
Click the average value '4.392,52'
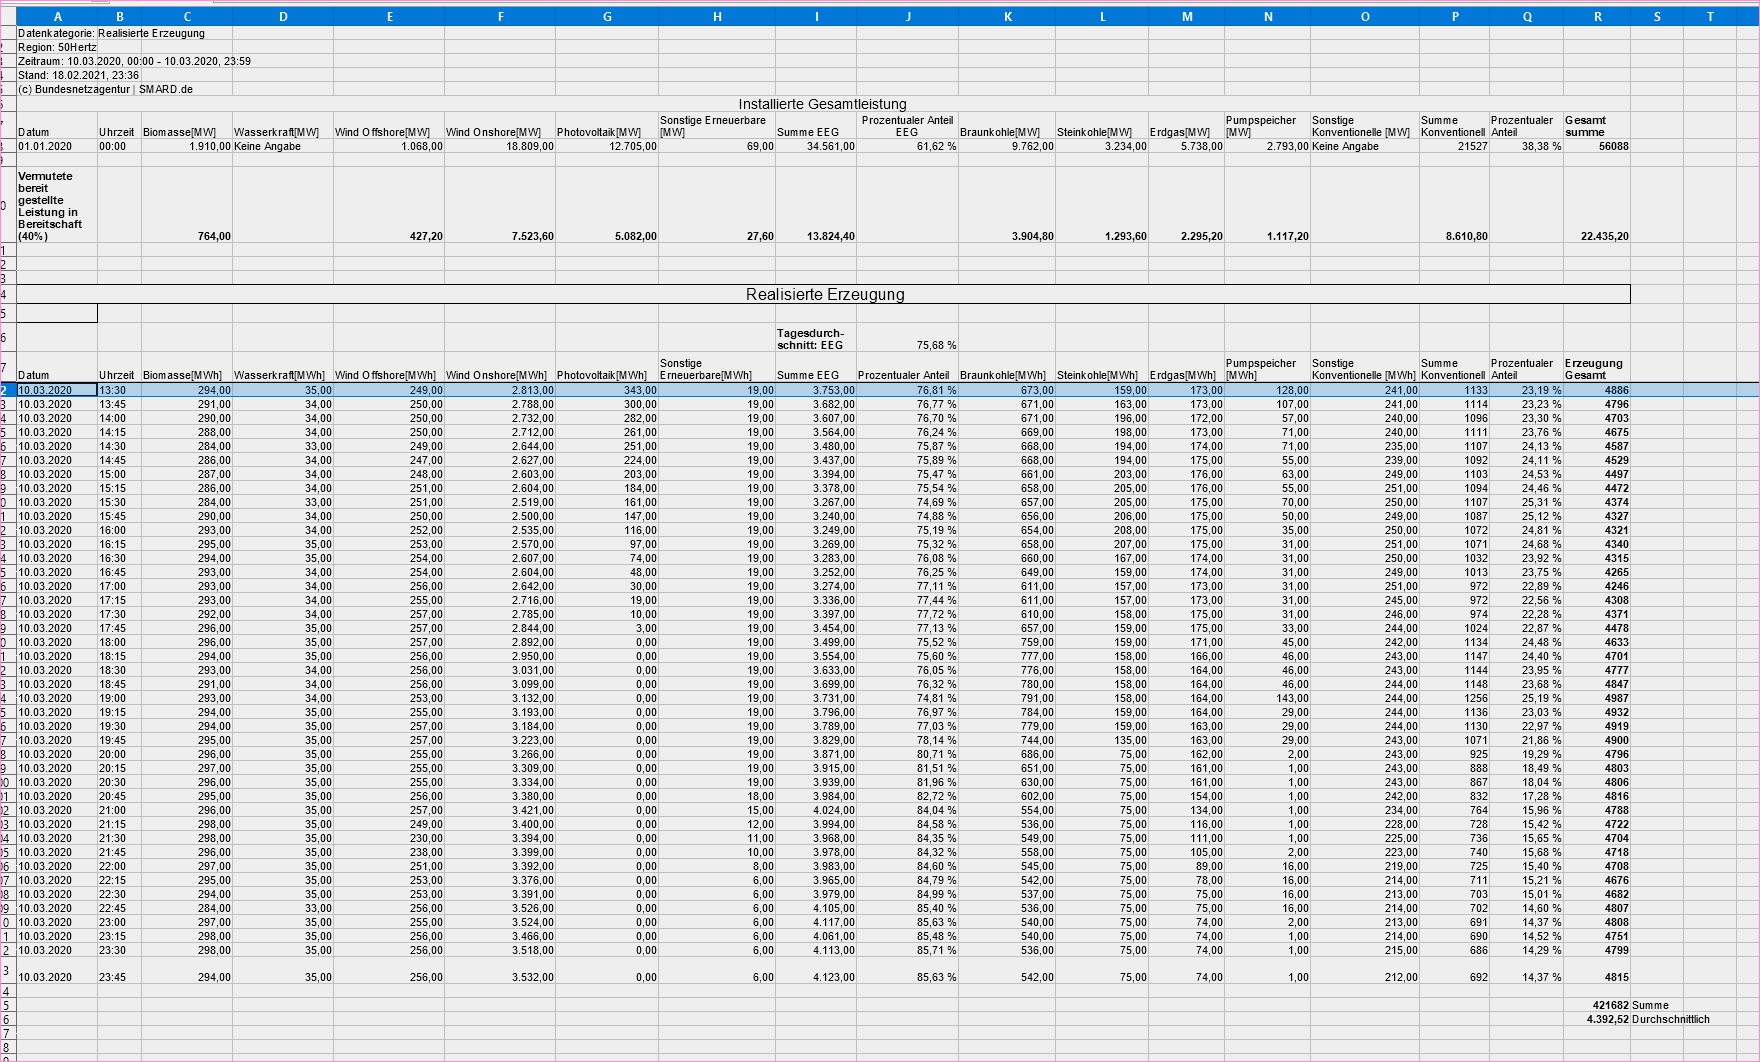click(x=1597, y=1019)
